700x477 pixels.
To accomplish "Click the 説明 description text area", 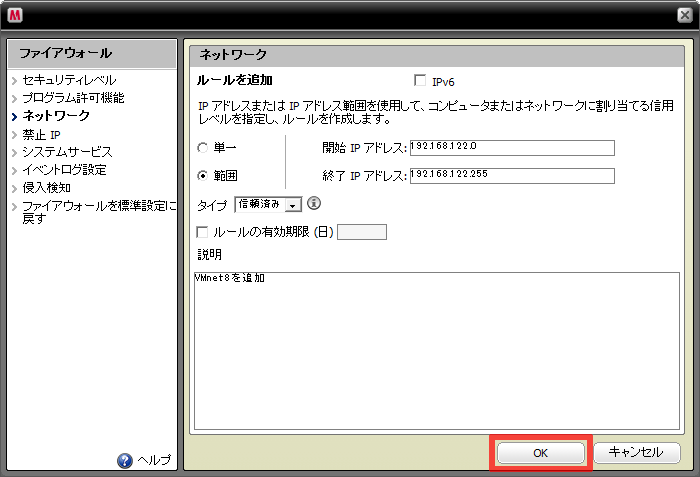I will pos(434,350).
